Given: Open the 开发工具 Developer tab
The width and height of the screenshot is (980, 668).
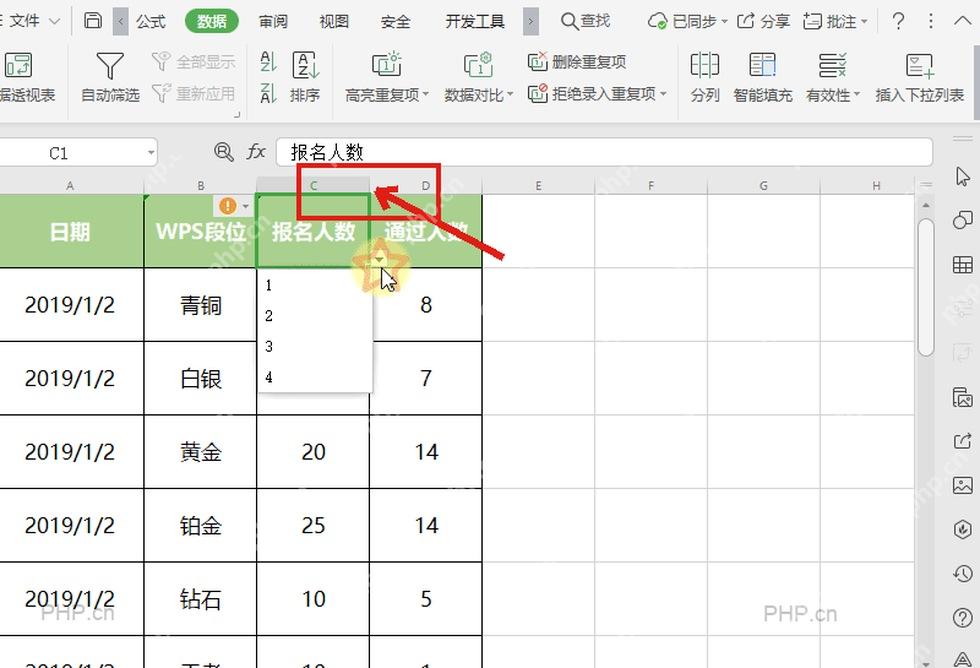Looking at the screenshot, I should (475, 21).
